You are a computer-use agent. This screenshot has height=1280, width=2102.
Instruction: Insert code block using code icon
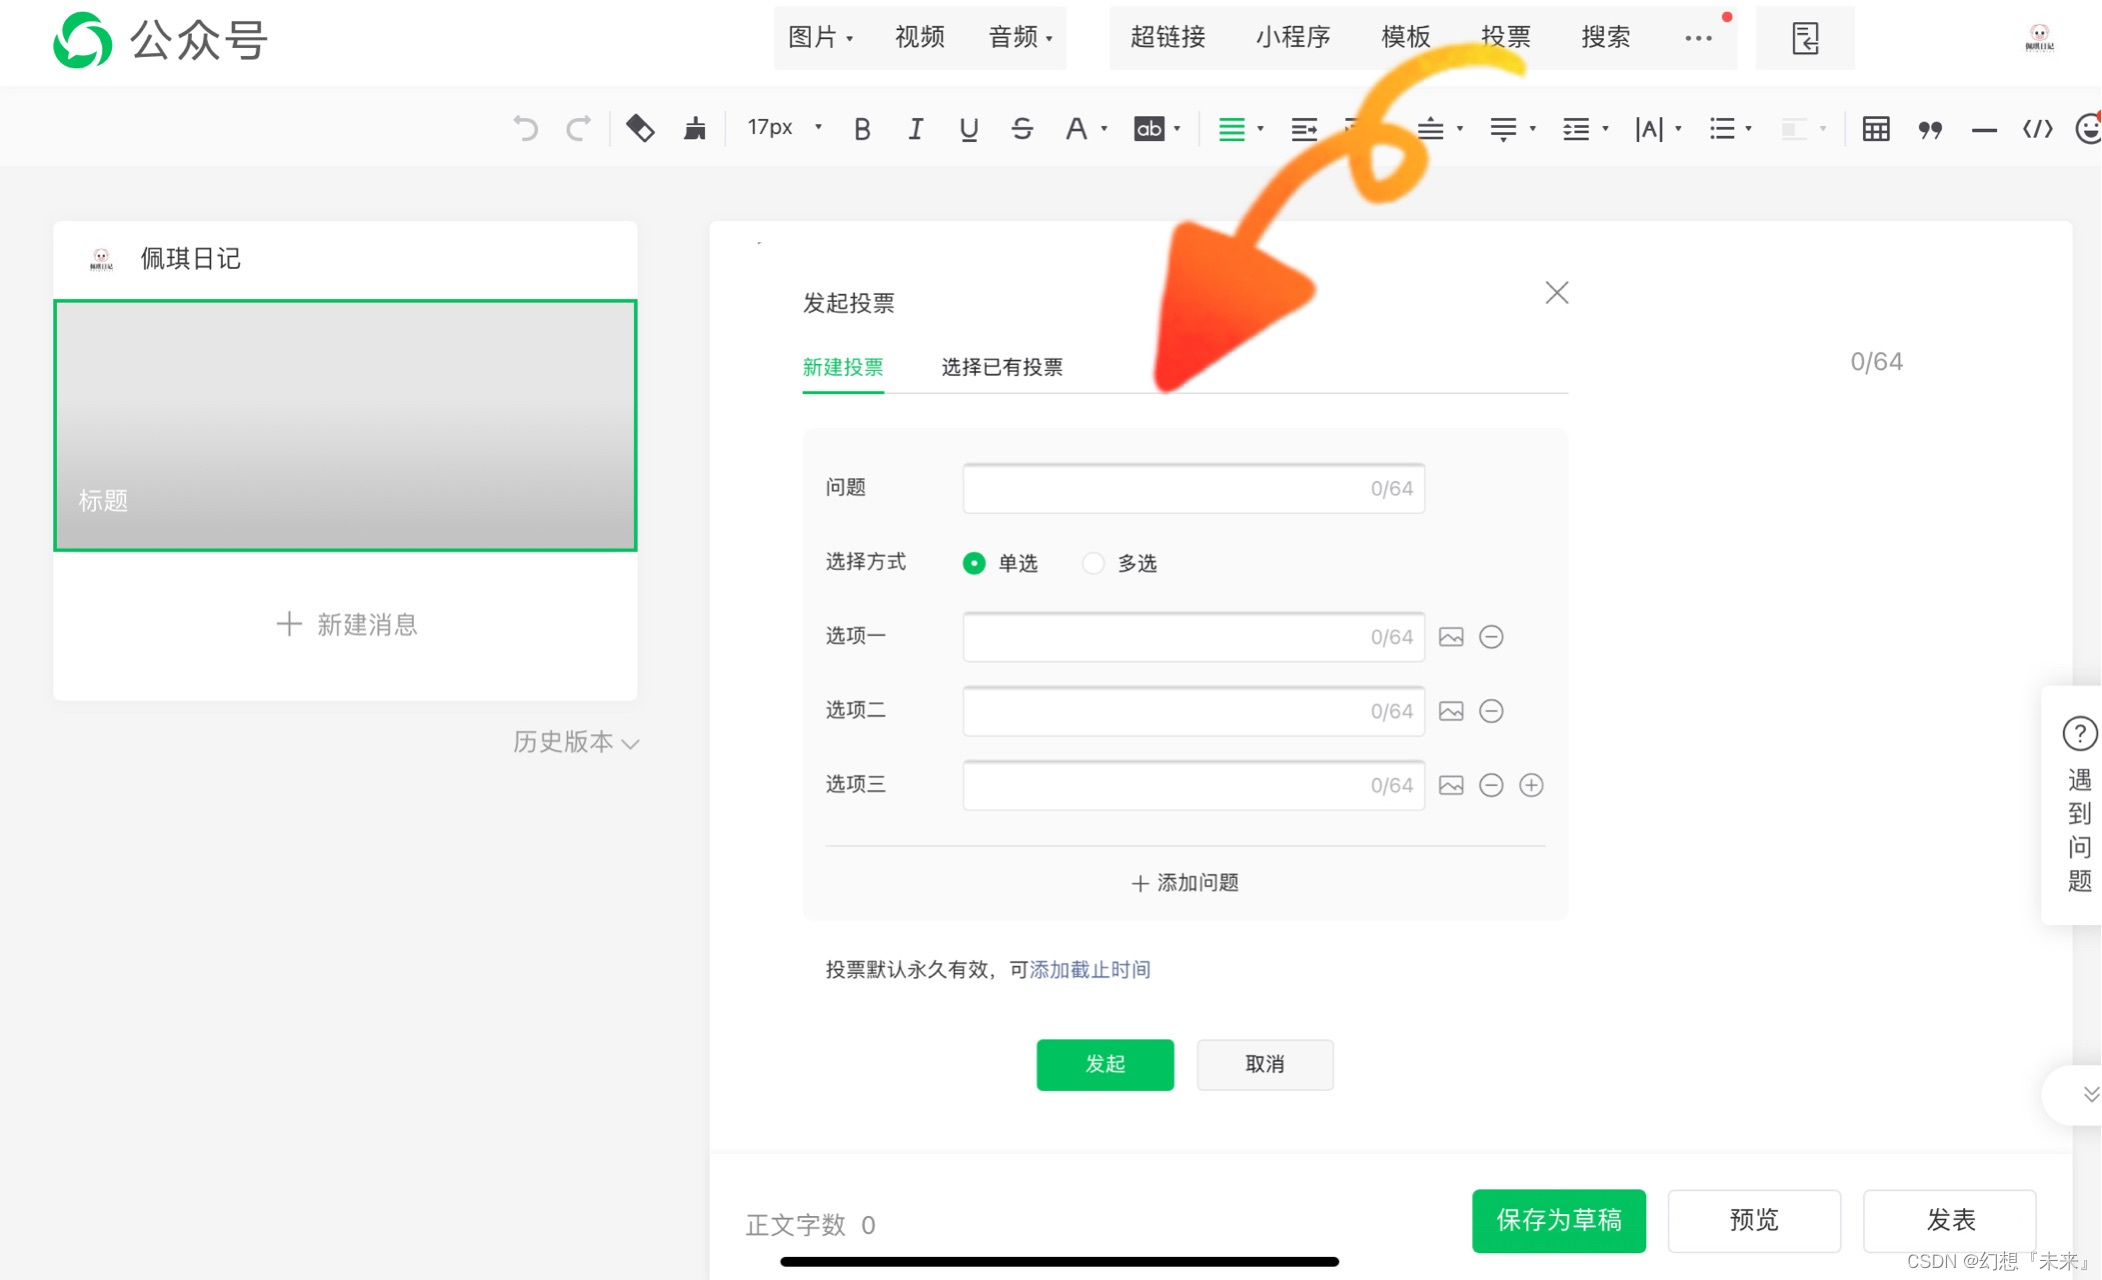click(2036, 129)
